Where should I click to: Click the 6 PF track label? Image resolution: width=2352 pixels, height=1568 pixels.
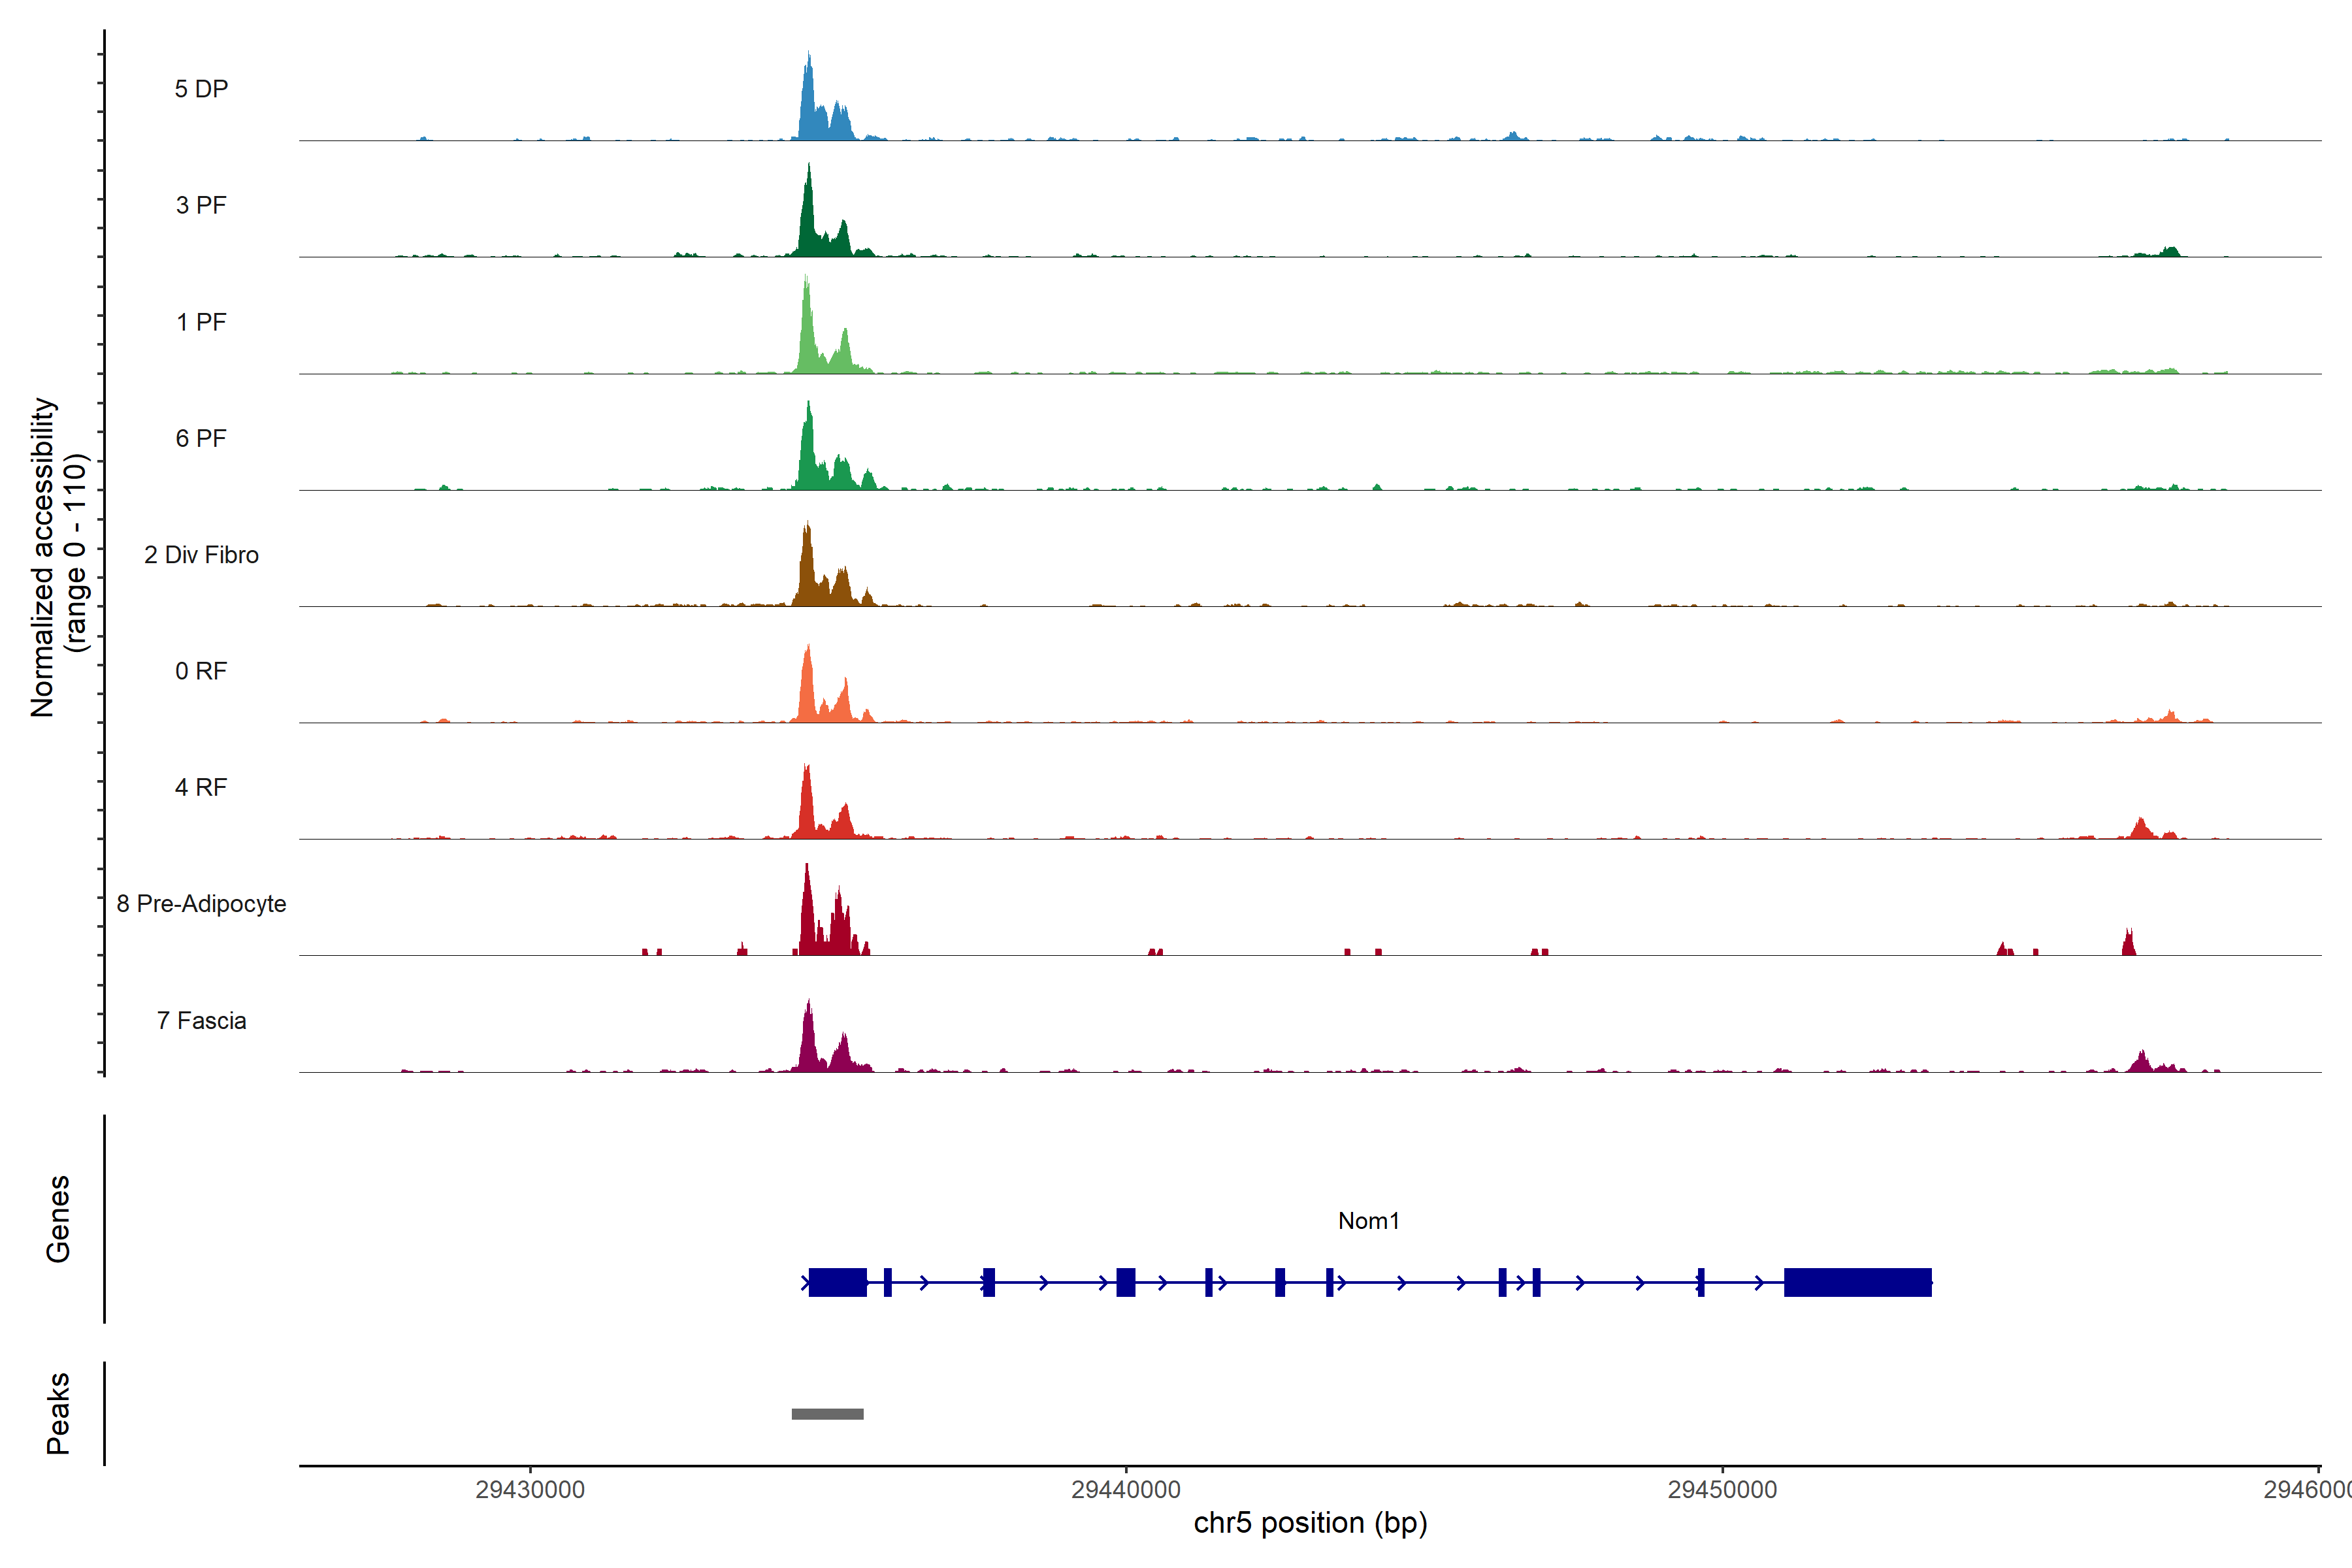[x=201, y=438]
